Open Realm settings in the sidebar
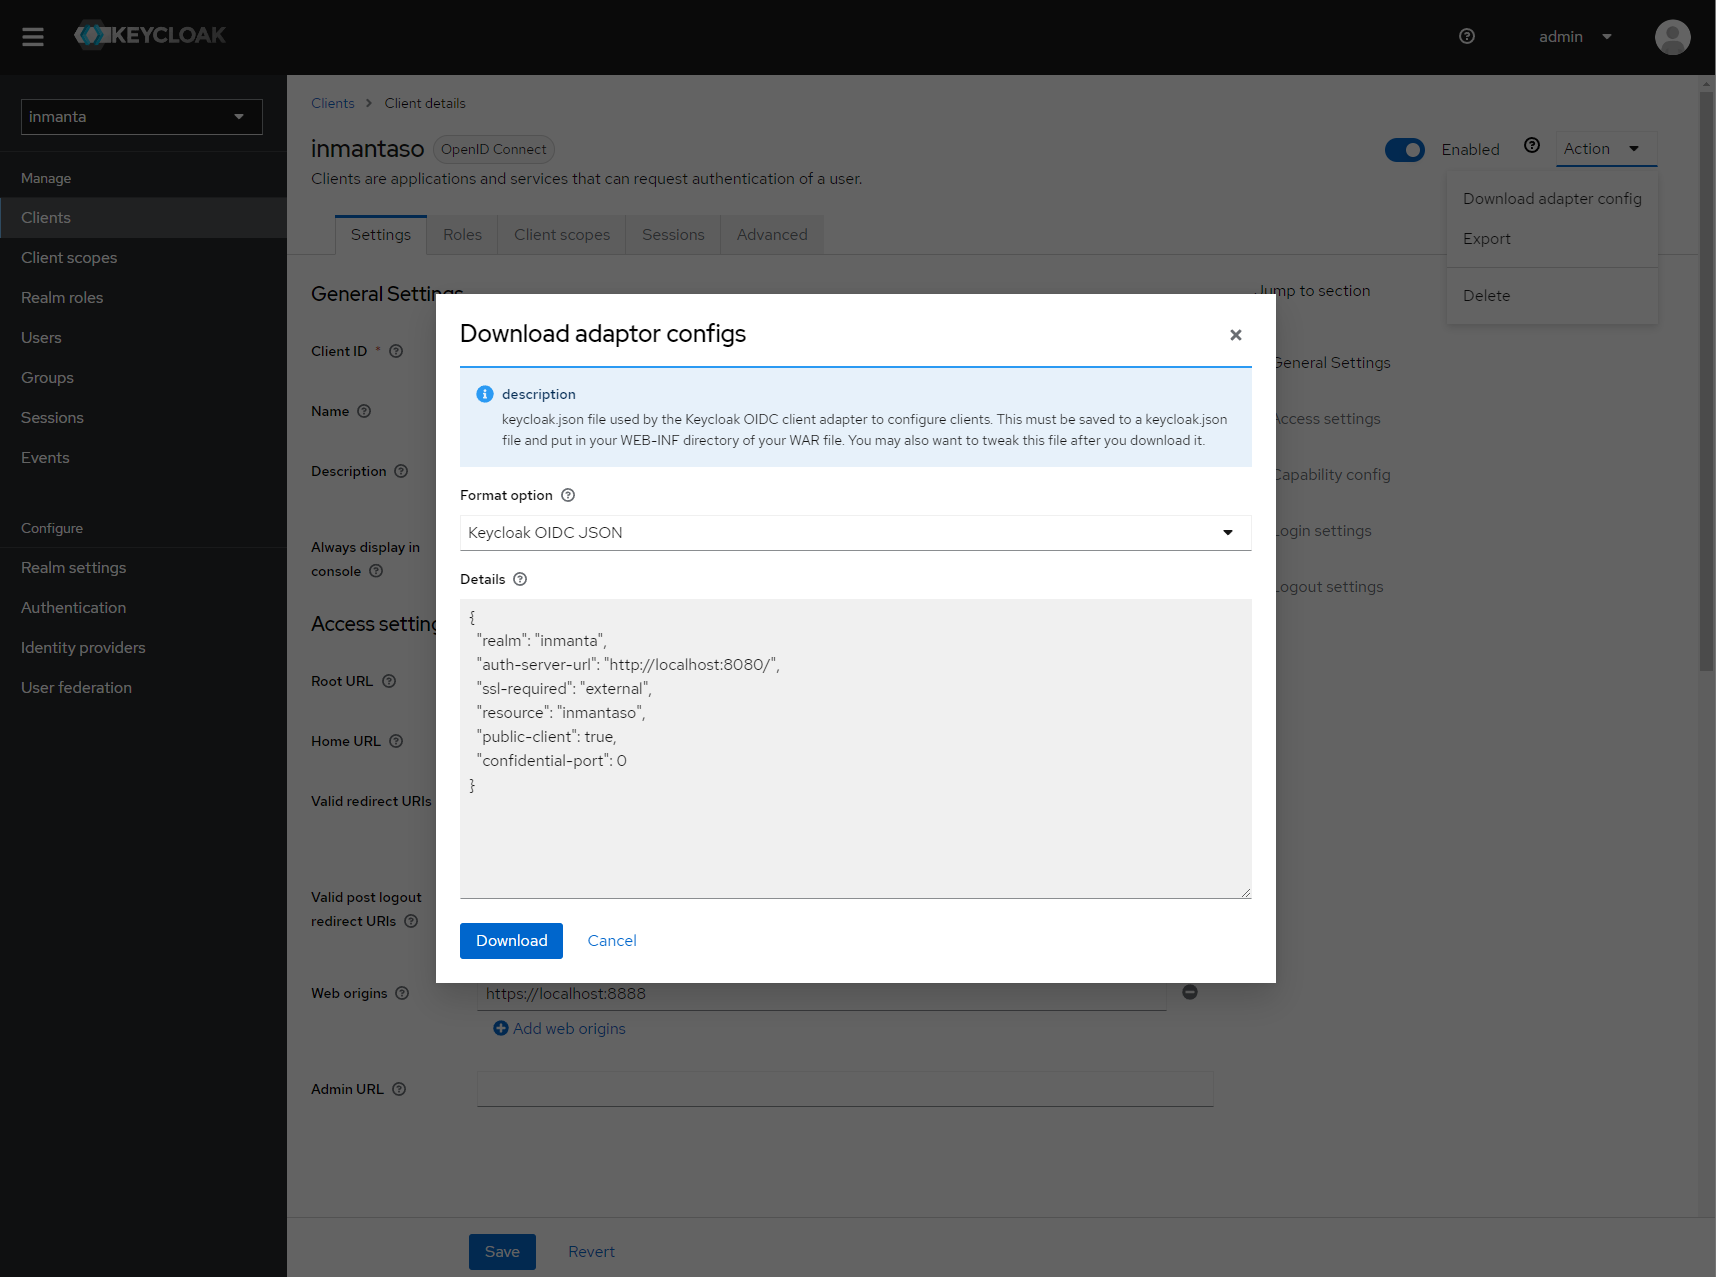Image resolution: width=1716 pixels, height=1277 pixels. tap(74, 568)
